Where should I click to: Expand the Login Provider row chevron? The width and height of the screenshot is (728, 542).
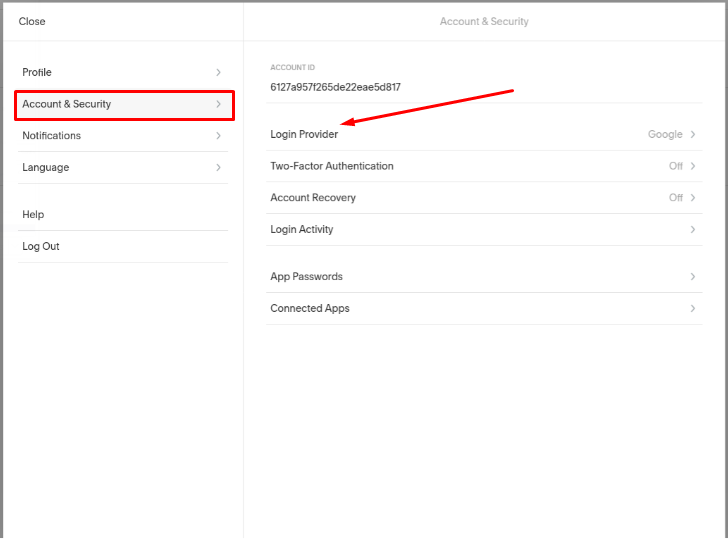(x=693, y=134)
